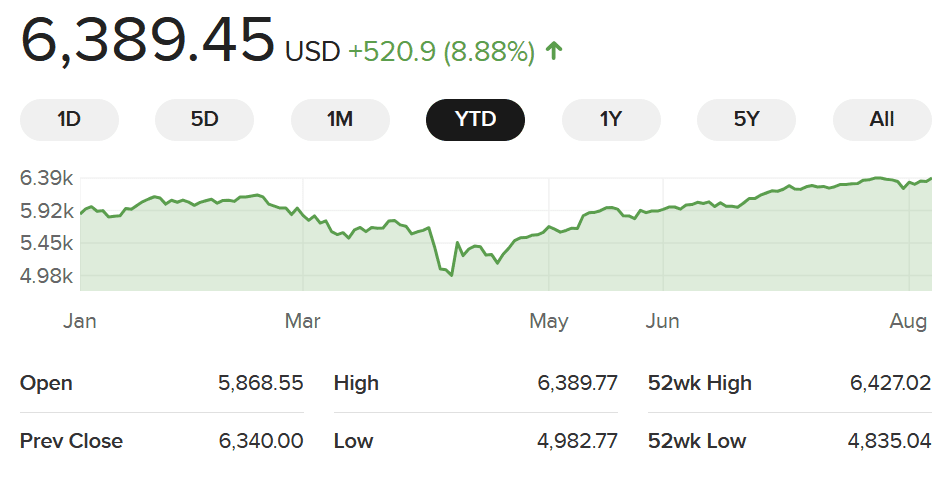Click the 52wk Low value 4,835.04
951x493 pixels.
(x=889, y=441)
